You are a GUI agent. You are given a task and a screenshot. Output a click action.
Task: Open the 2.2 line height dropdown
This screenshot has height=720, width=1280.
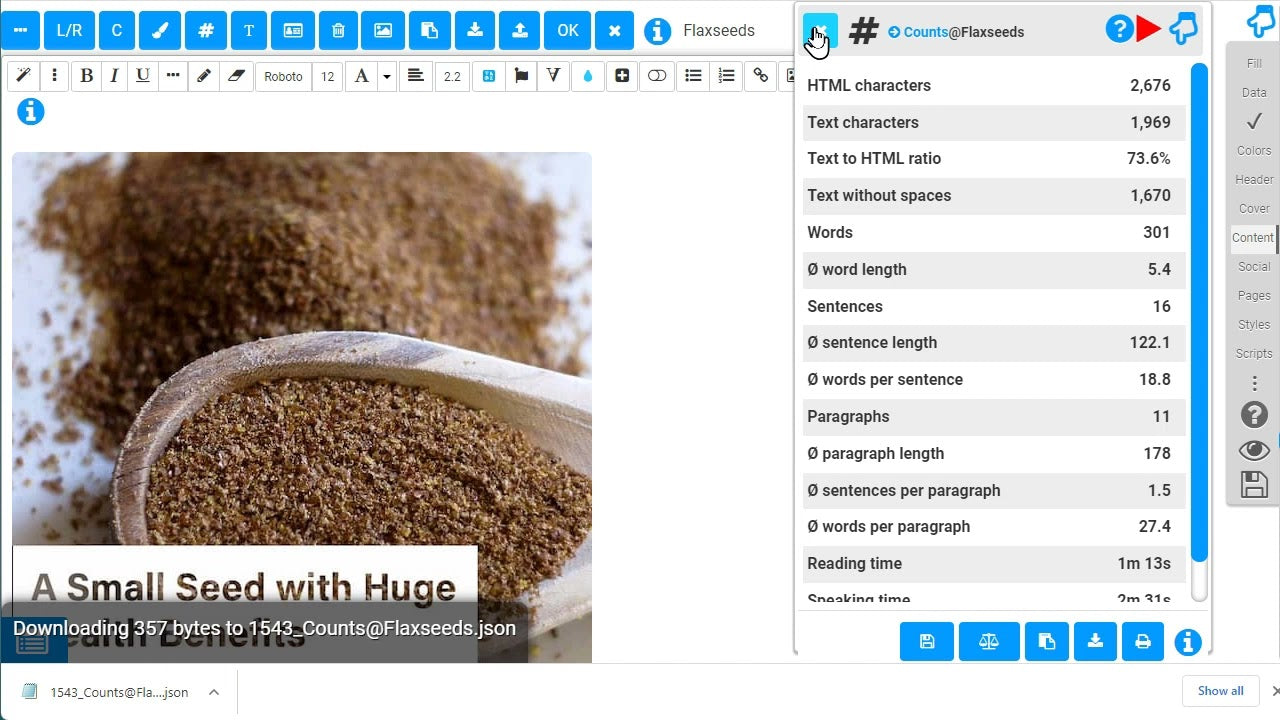tap(452, 76)
